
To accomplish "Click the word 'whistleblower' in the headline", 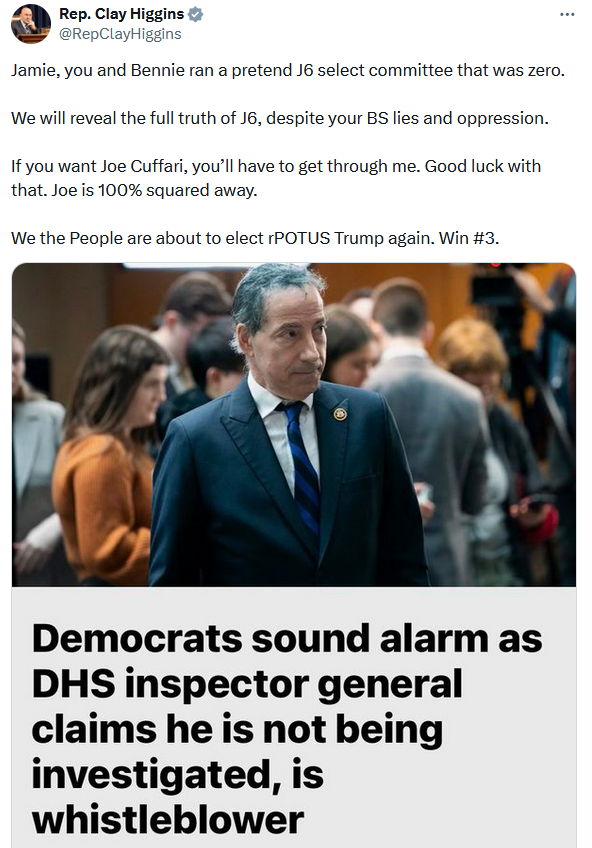I will coord(168,820).
